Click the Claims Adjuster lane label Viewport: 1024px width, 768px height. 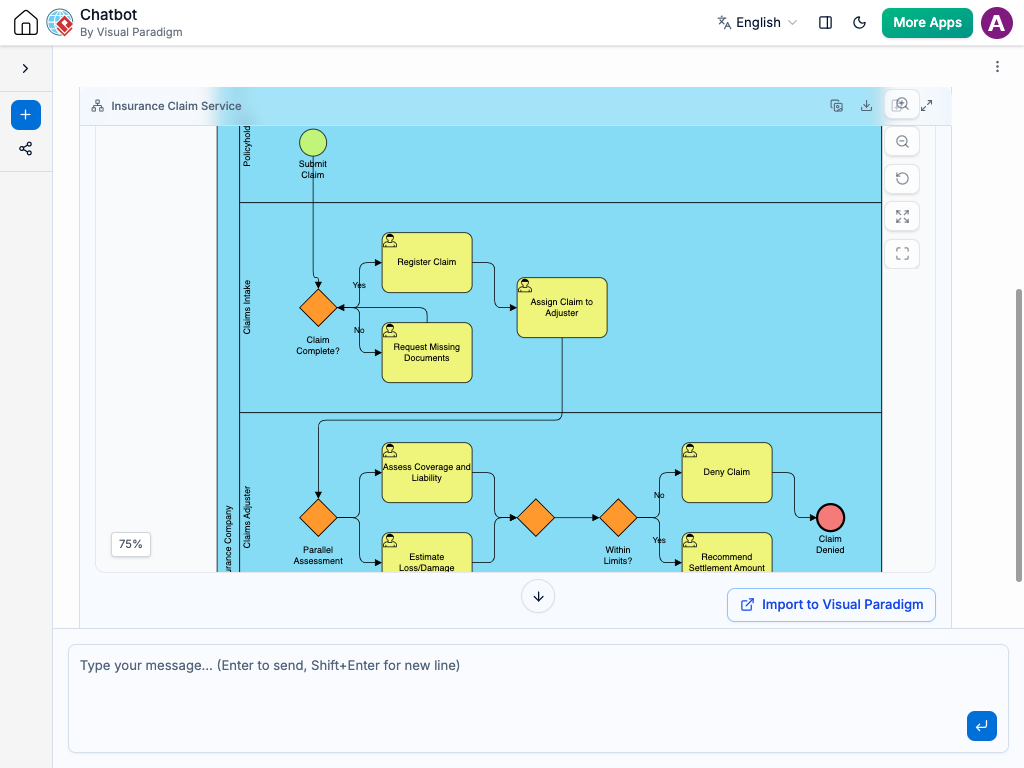click(x=247, y=517)
